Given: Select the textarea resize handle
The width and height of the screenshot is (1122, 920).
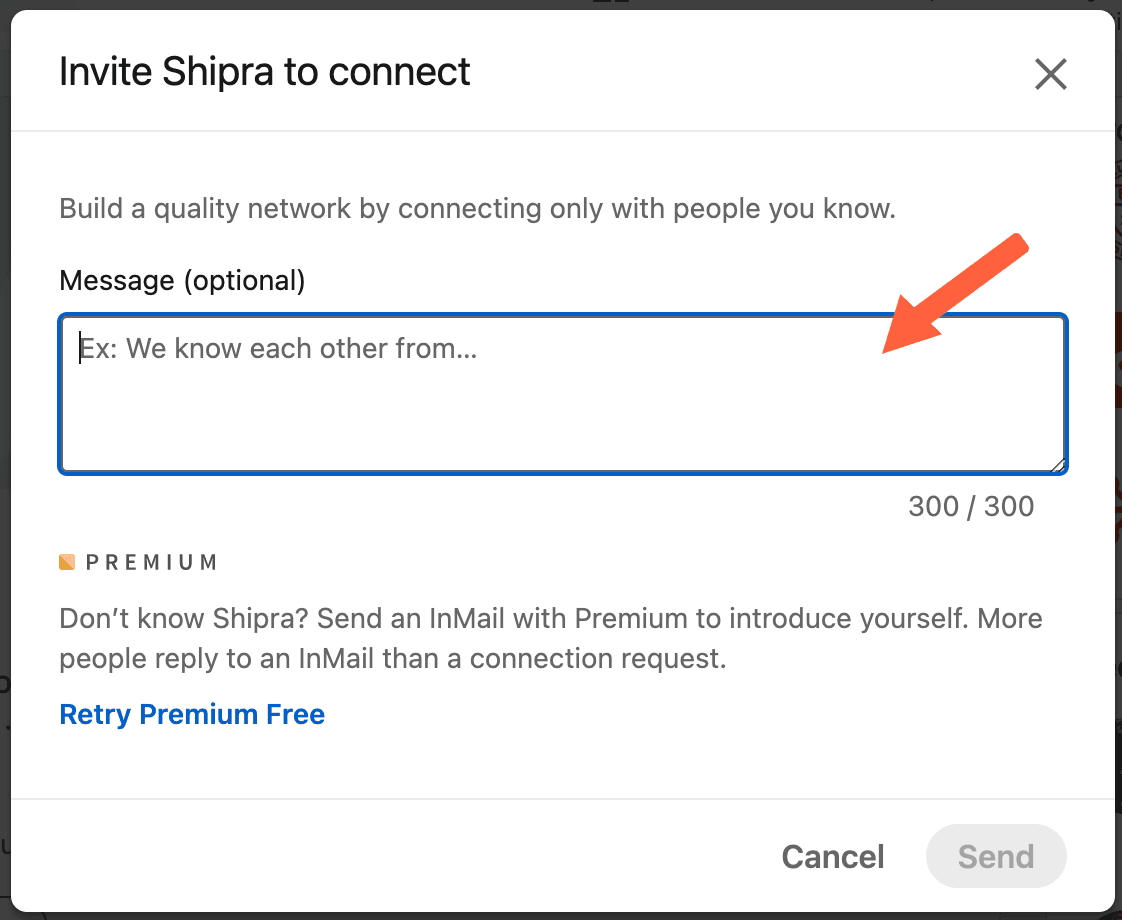Looking at the screenshot, I should pyautogui.click(x=1058, y=462).
